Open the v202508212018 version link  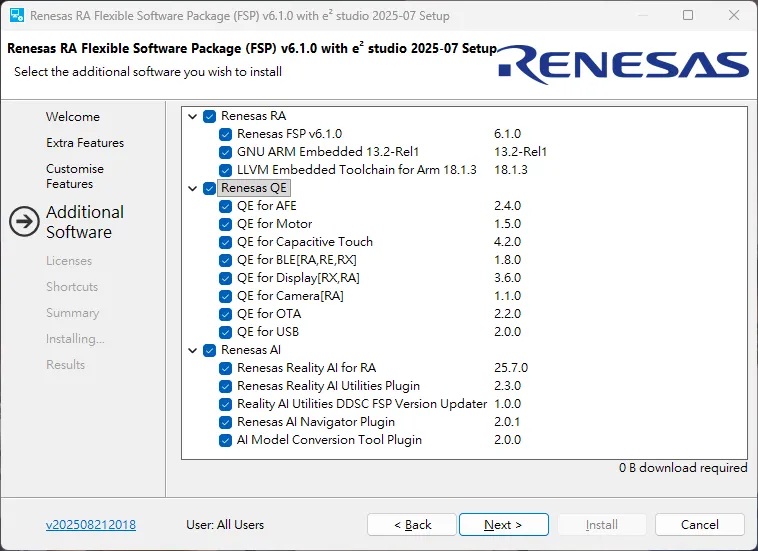click(91, 525)
